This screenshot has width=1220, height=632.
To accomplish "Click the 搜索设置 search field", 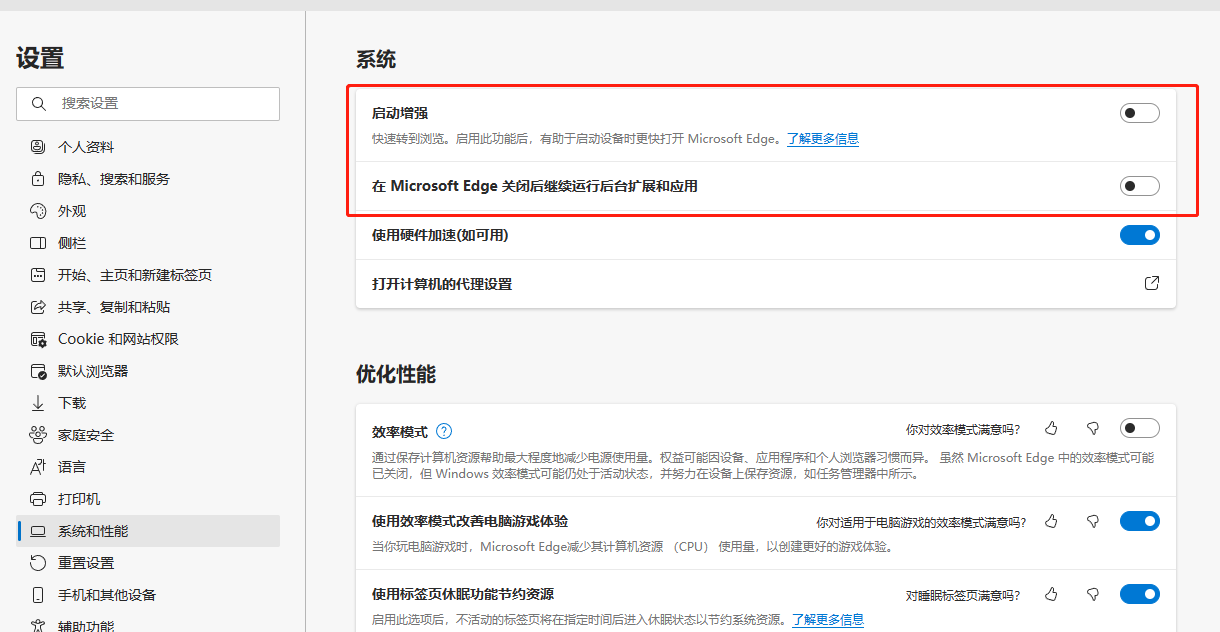I will tap(148, 104).
